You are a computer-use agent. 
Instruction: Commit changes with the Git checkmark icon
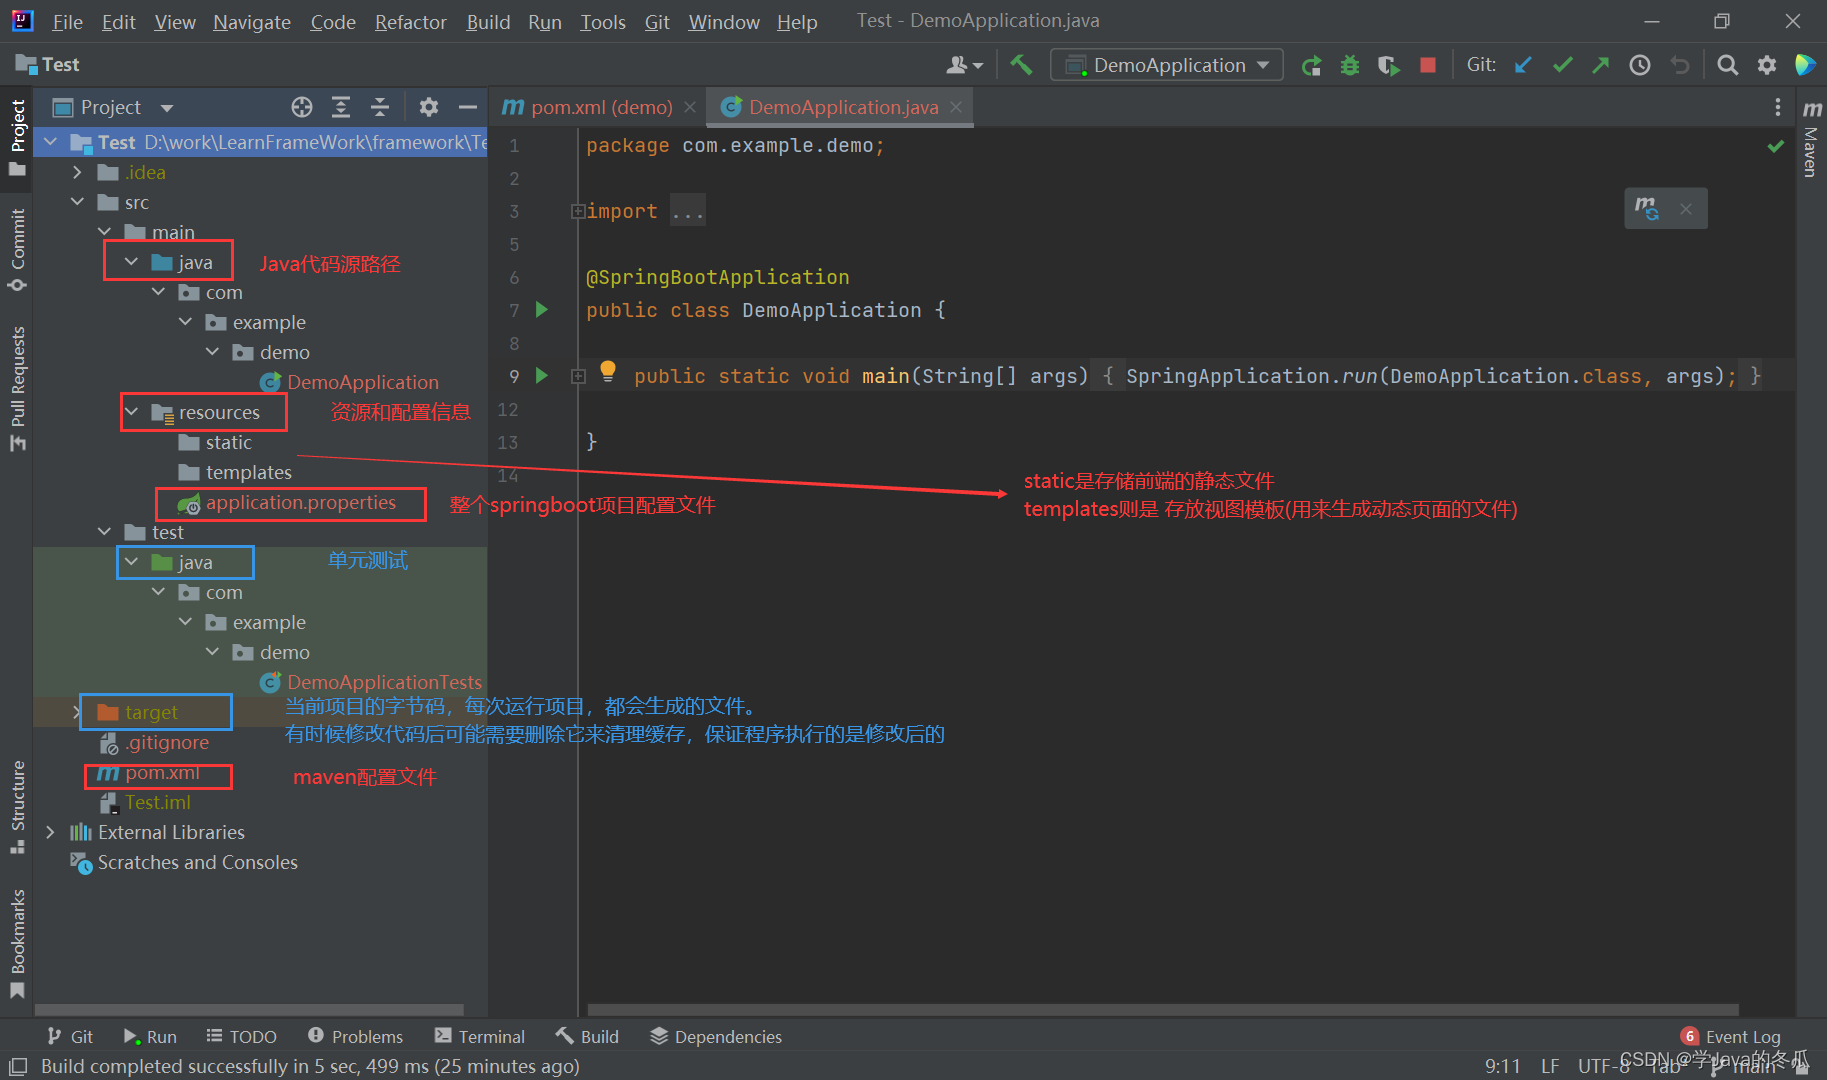point(1563,65)
